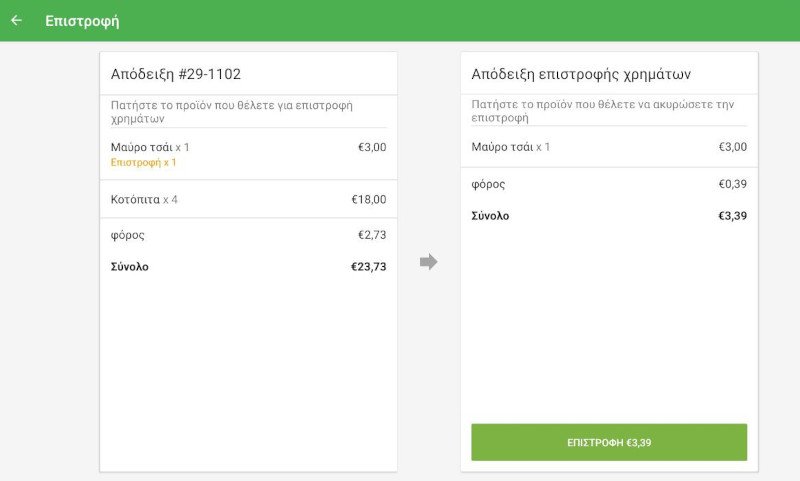The width and height of the screenshot is (800, 481).
Task: Click the orange 'Επιστροφή x 1' label
Action: coord(143,162)
